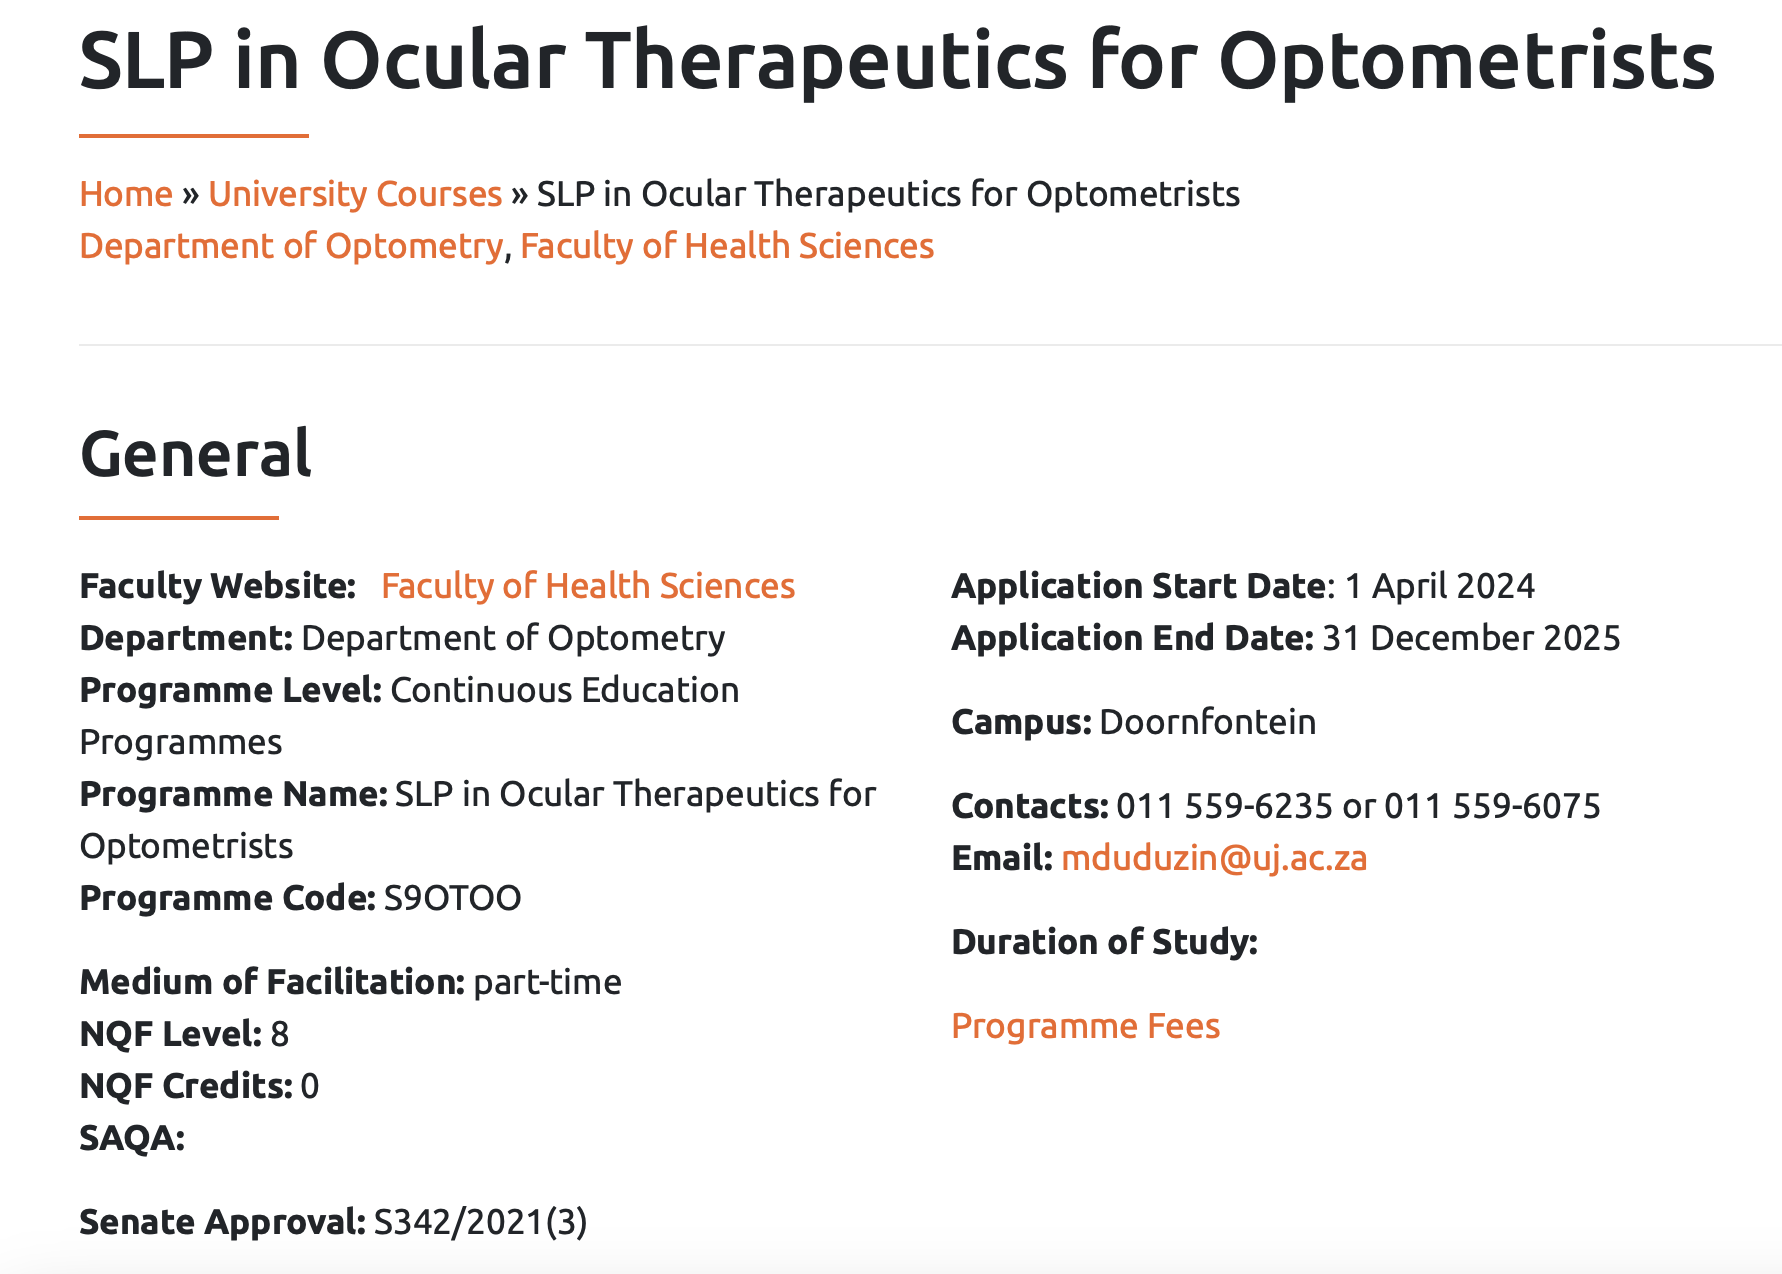
Task: Click the NQF Level label
Action: click(171, 1034)
